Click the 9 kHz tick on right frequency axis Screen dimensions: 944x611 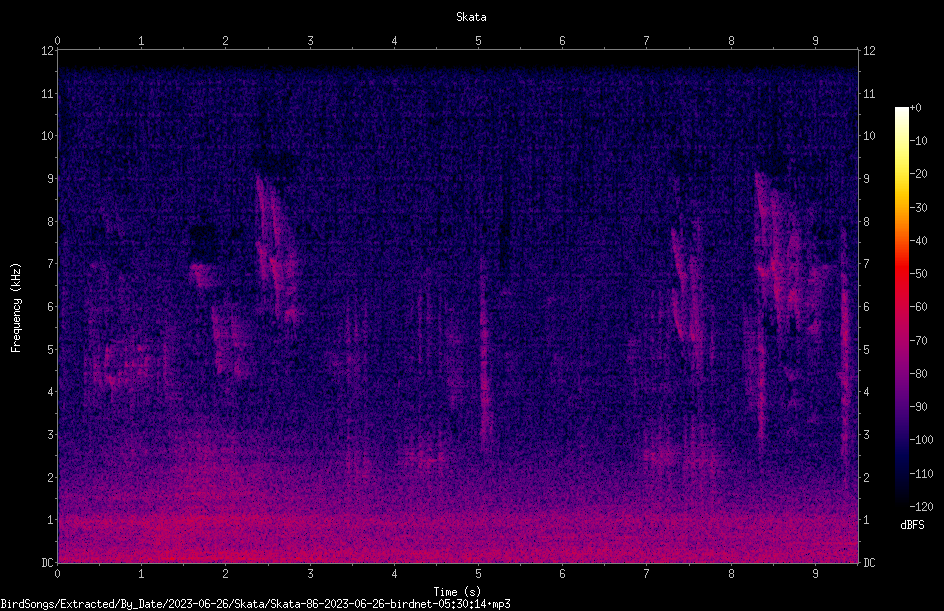866,179
